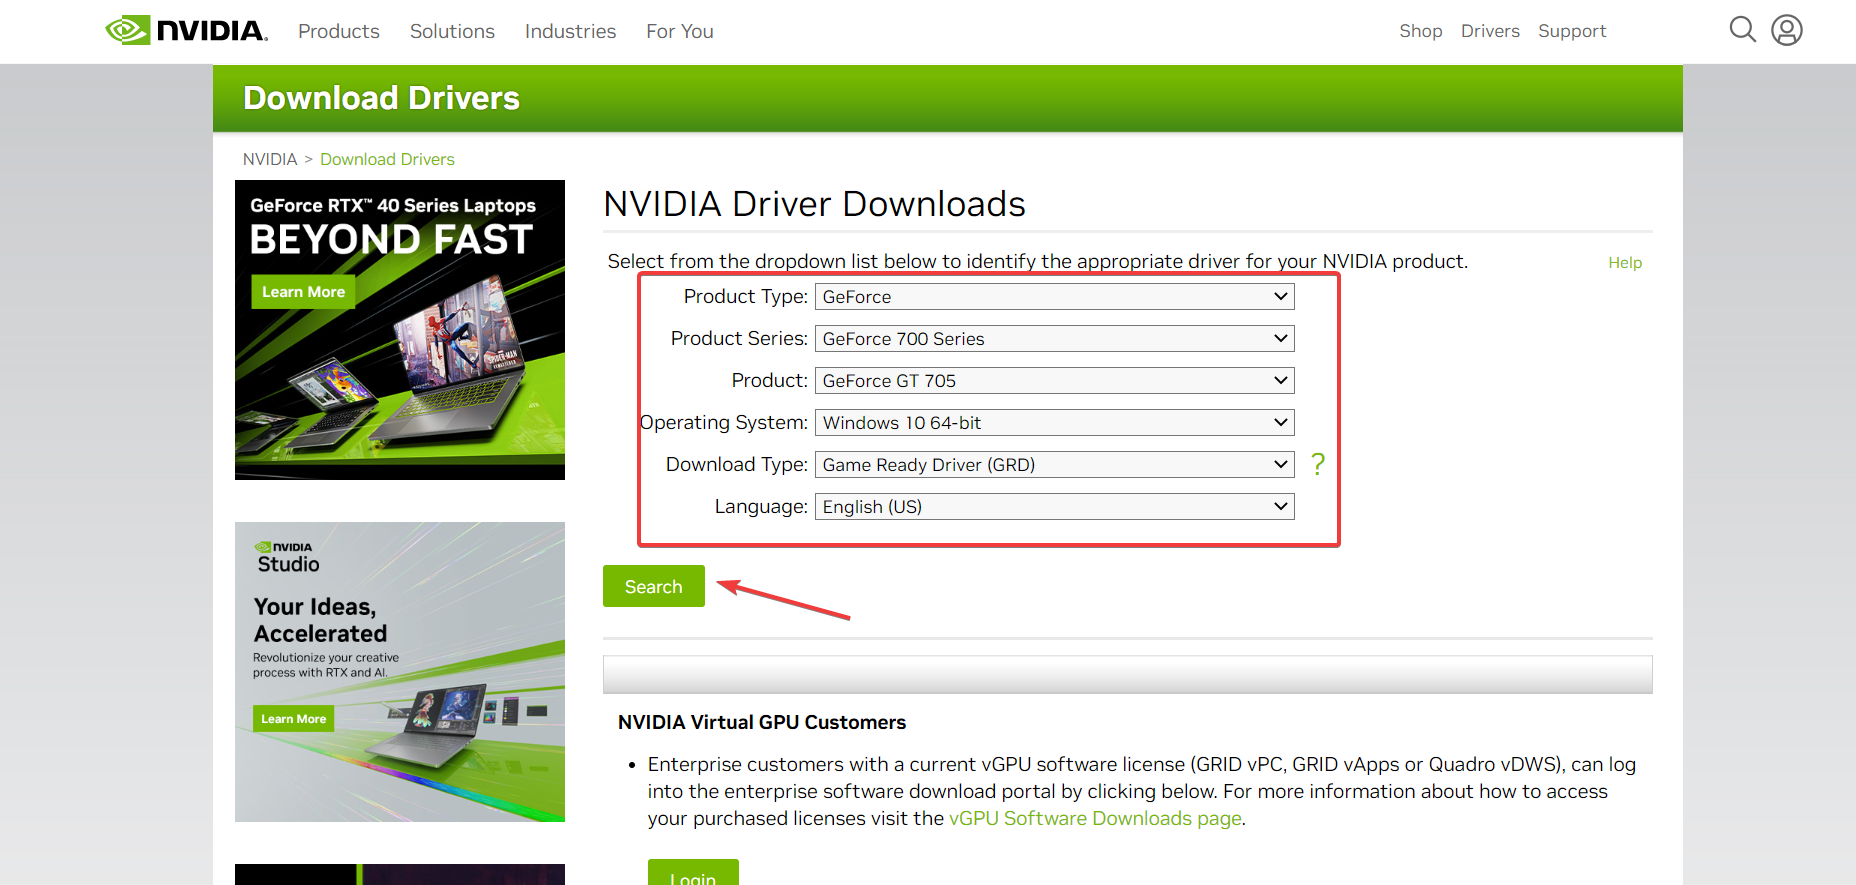Click the Login button

click(693, 872)
